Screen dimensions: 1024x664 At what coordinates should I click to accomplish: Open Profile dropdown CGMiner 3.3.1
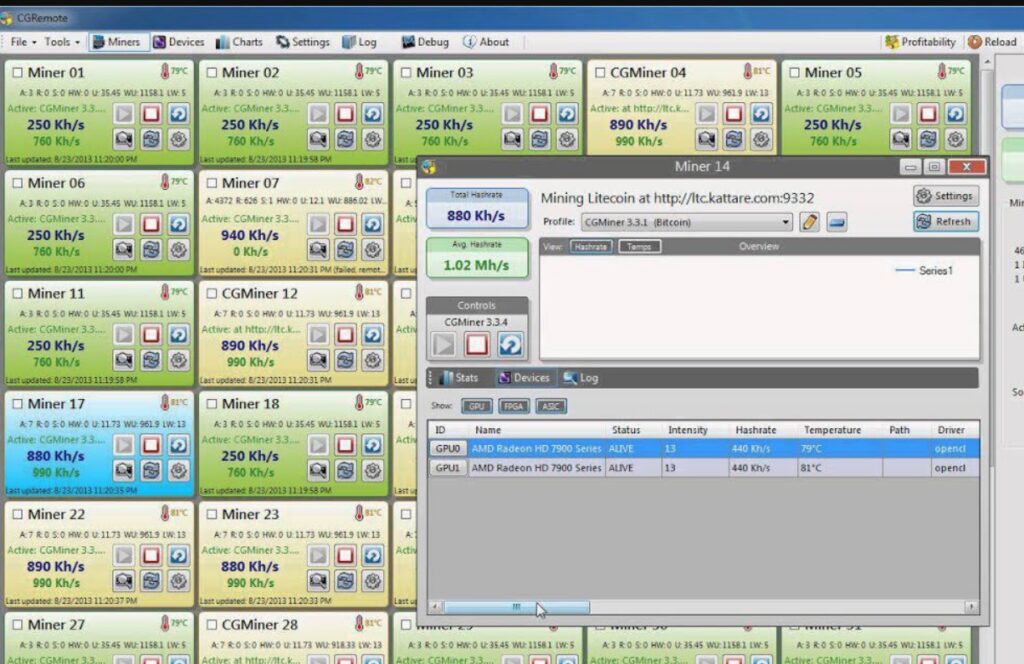[686, 222]
